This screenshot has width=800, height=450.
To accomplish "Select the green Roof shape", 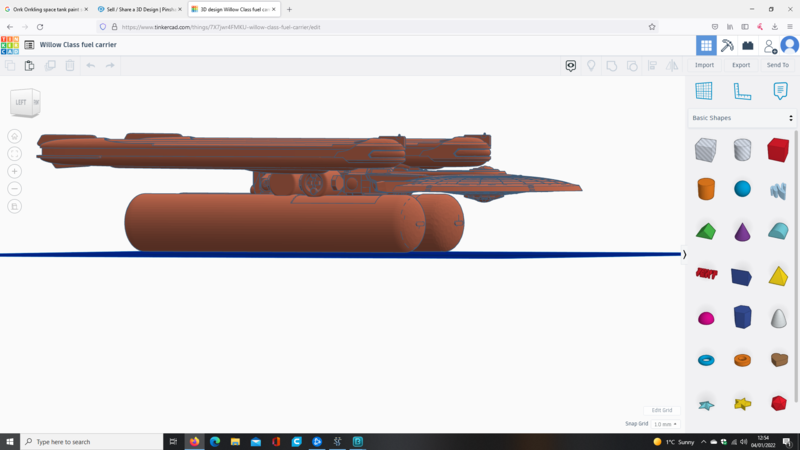I will click(x=706, y=232).
